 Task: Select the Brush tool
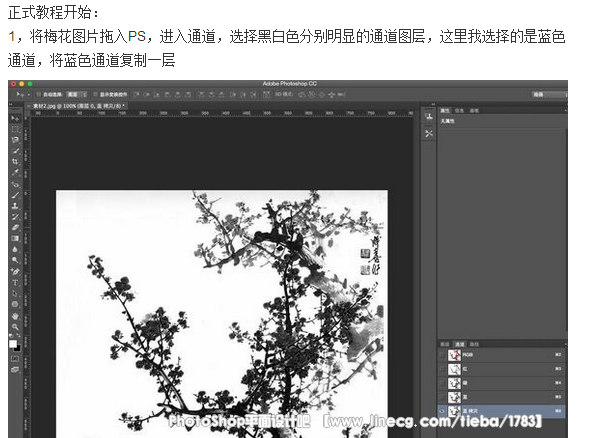click(x=15, y=195)
